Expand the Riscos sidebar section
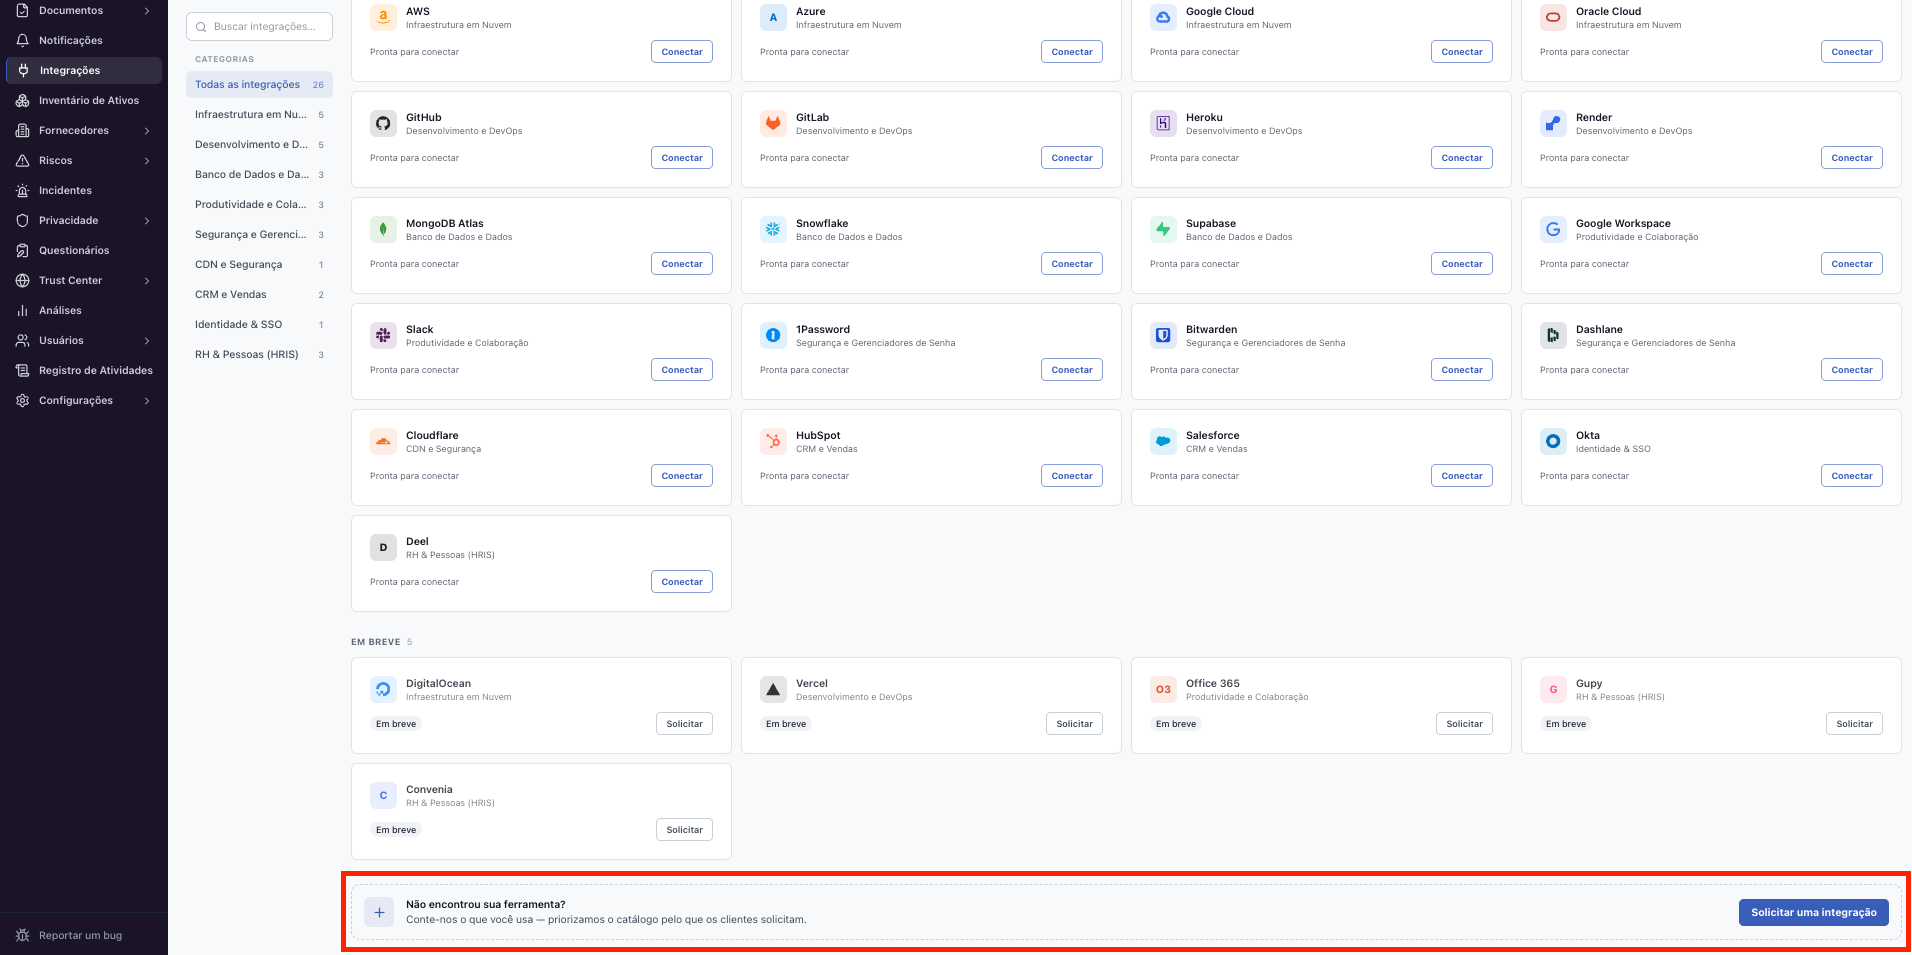This screenshot has width=1912, height=955. [x=84, y=161]
